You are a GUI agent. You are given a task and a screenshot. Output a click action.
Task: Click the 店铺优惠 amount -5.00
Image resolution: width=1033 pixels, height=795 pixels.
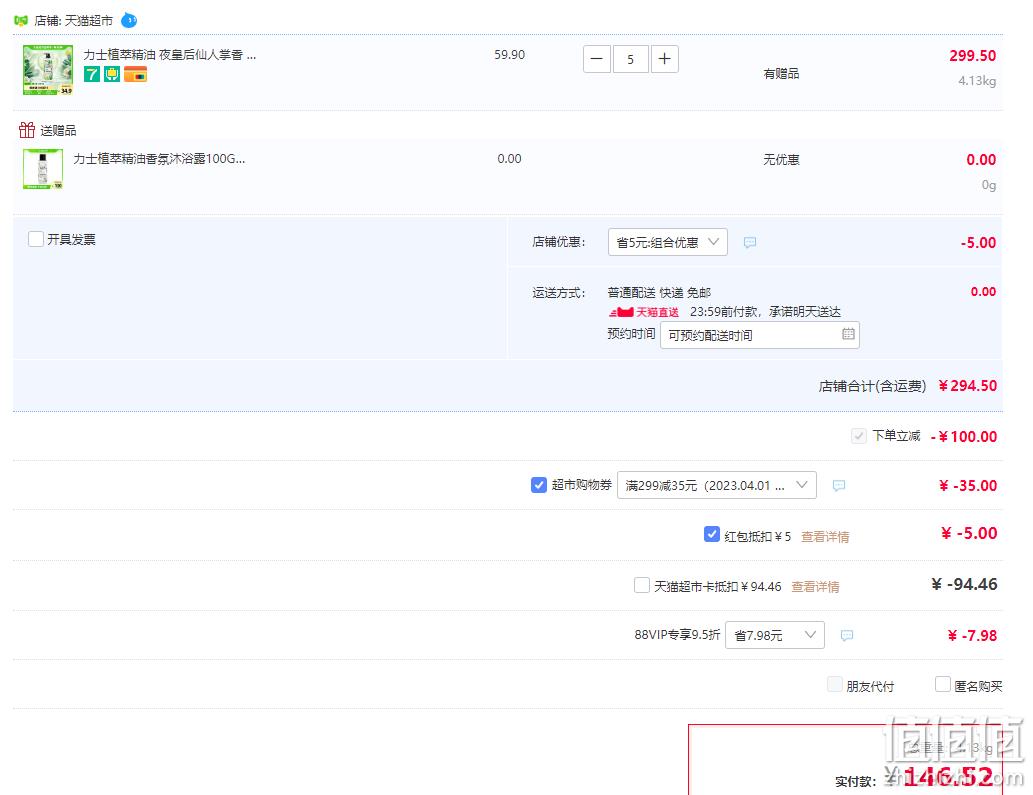click(x=978, y=243)
